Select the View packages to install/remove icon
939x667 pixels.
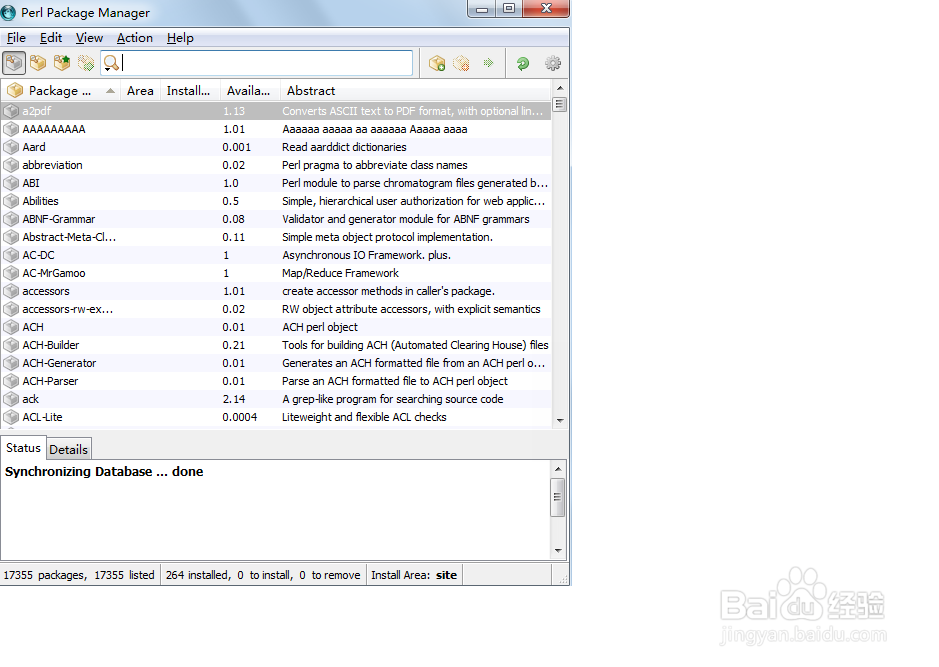86,63
